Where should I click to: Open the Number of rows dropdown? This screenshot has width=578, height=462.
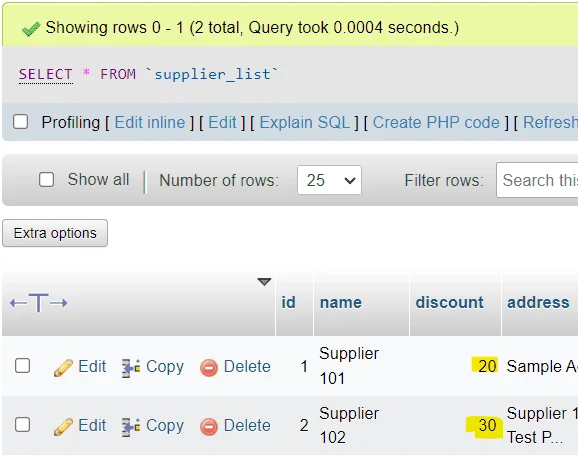329,180
